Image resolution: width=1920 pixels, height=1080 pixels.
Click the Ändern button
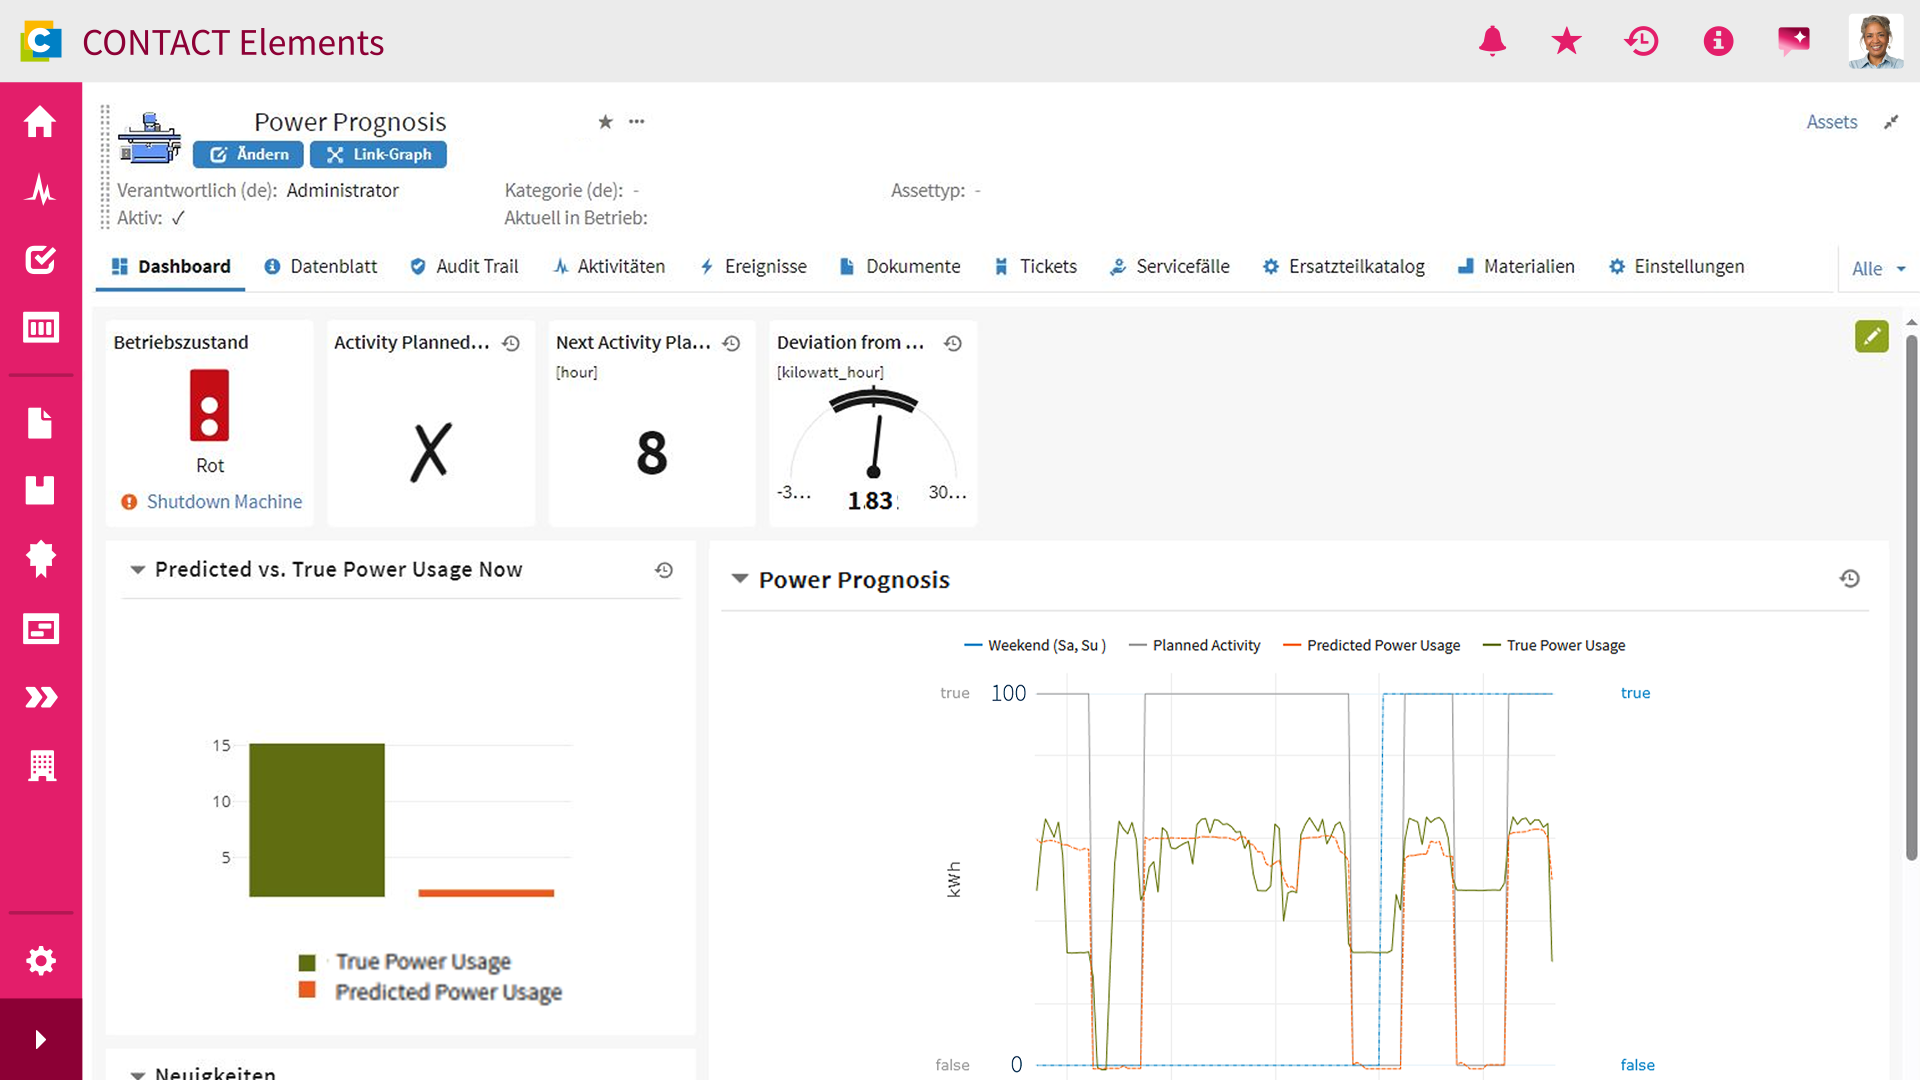(x=248, y=154)
